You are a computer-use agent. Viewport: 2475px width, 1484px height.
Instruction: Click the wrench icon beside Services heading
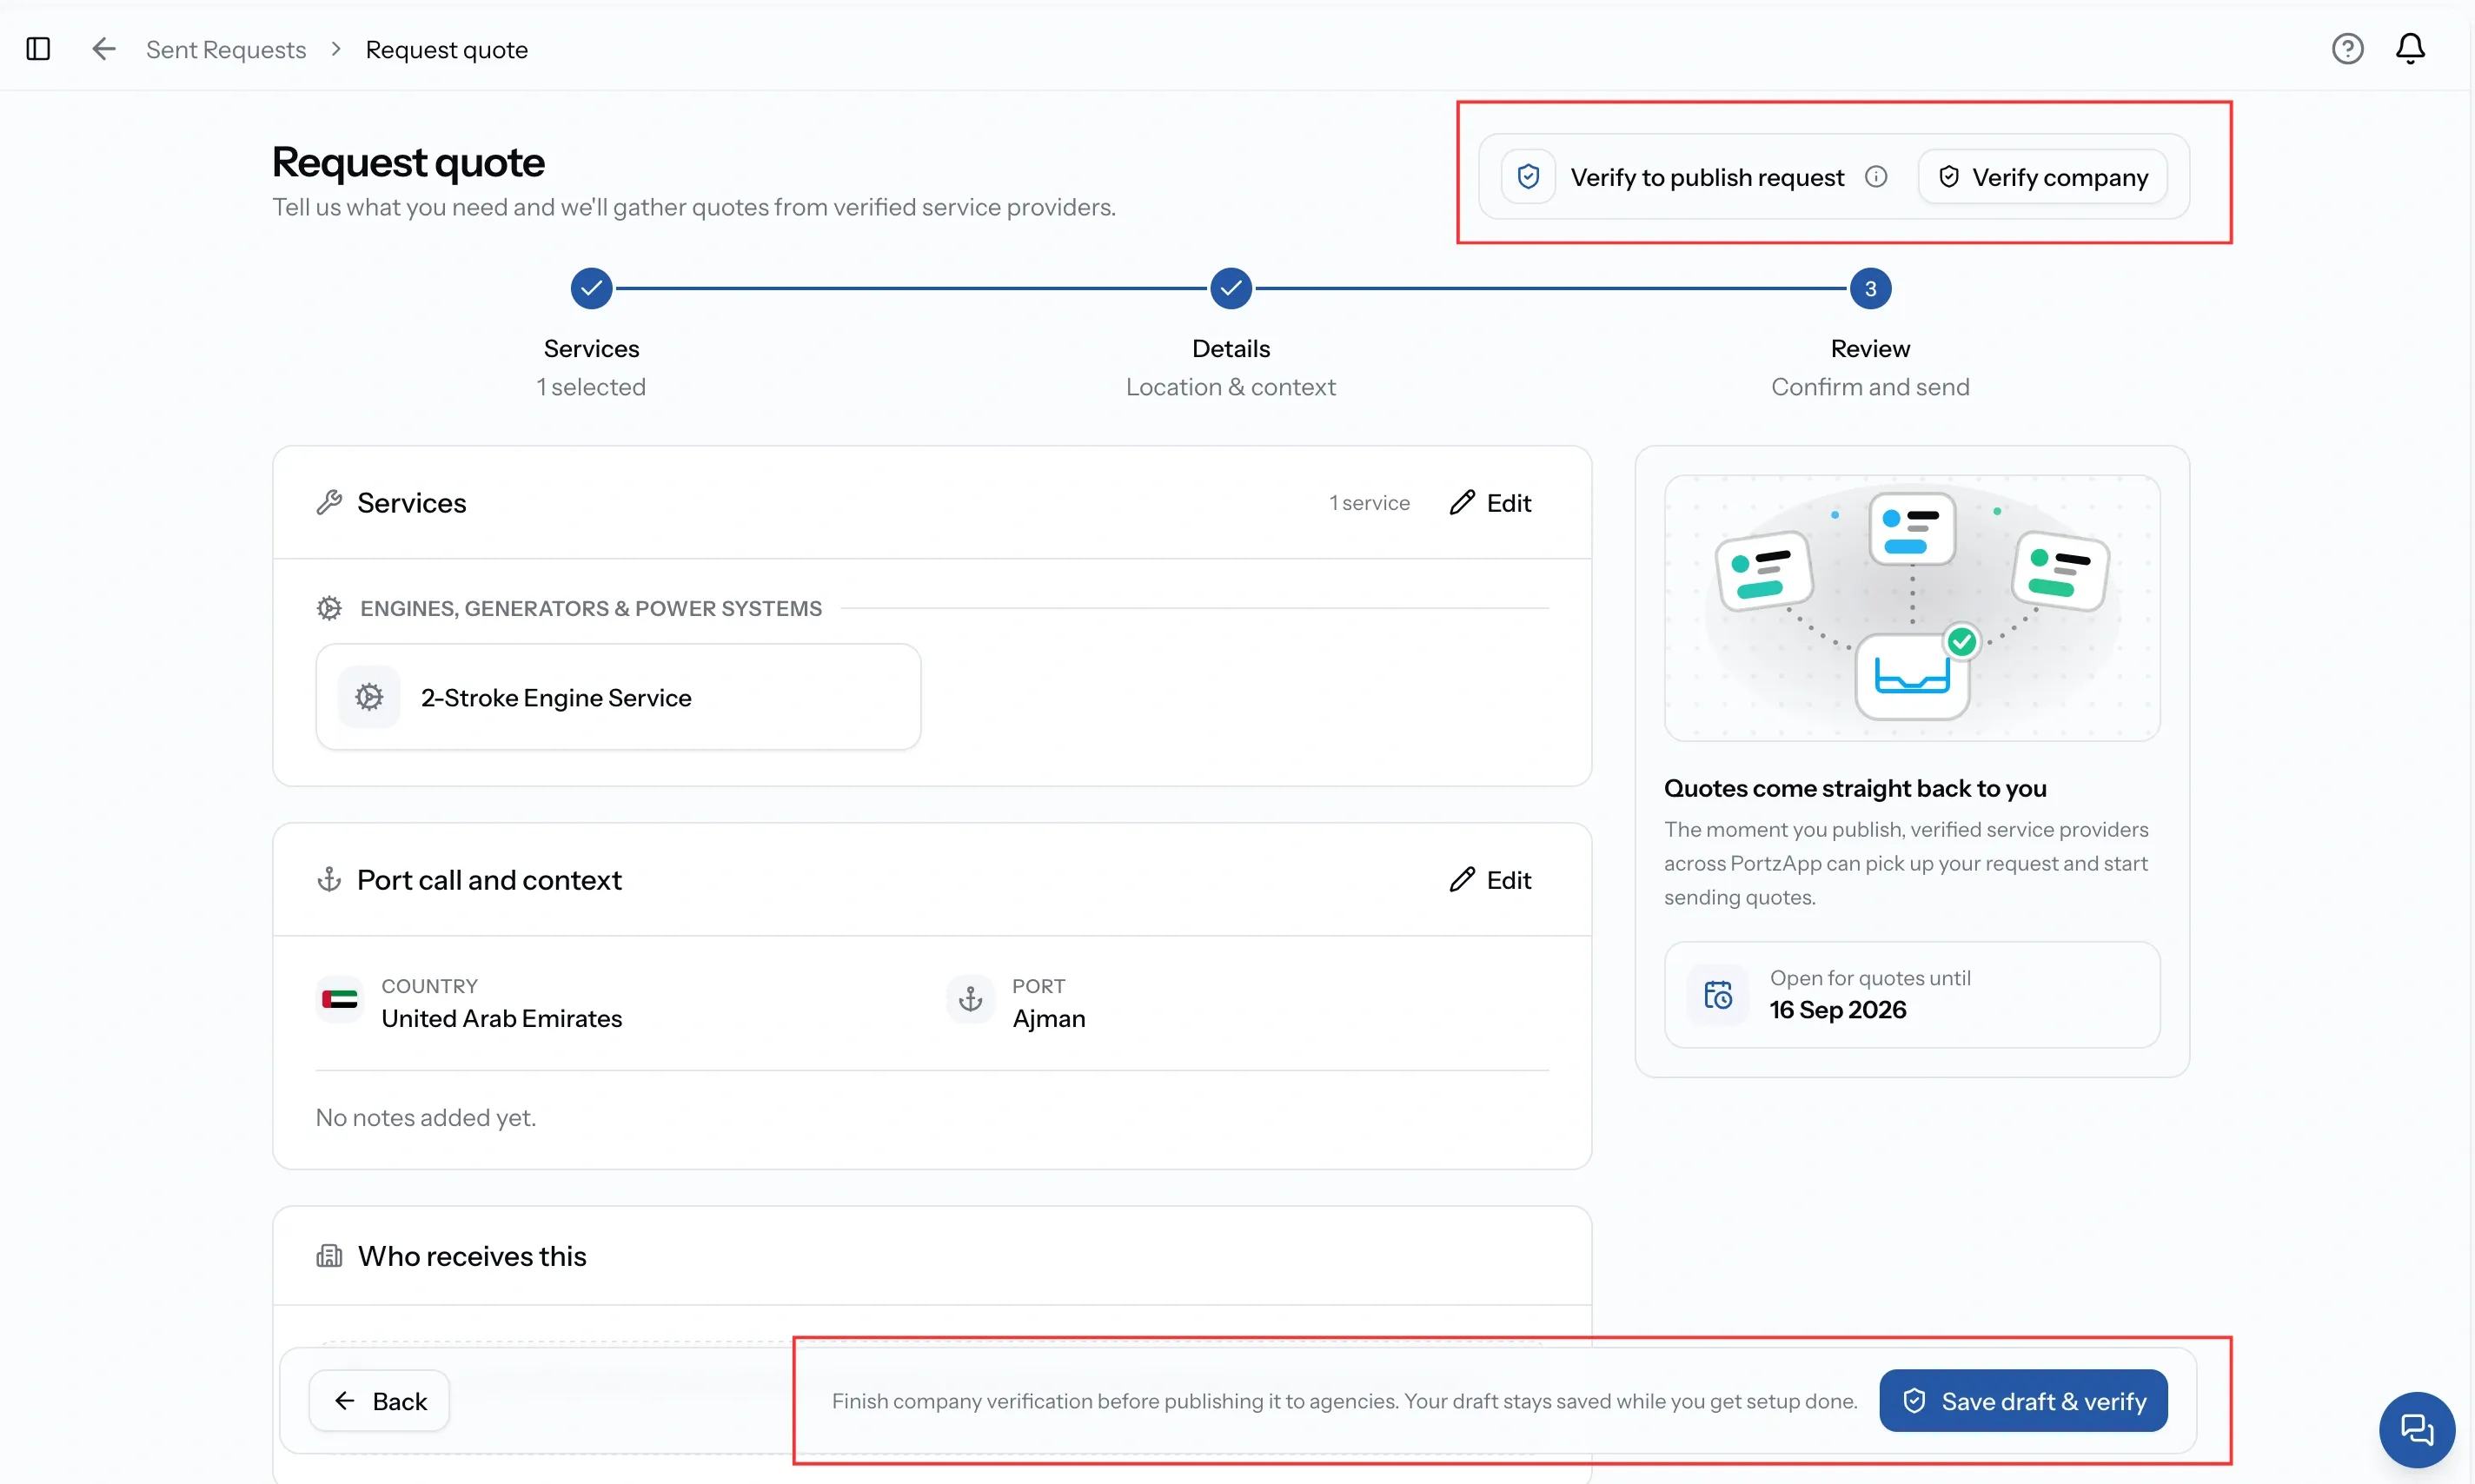click(x=329, y=503)
